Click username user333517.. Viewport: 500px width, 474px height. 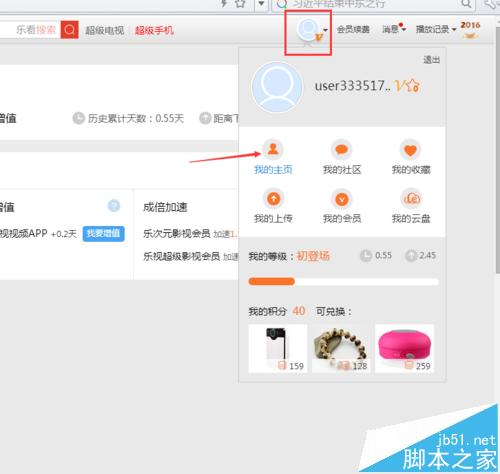pos(353,86)
